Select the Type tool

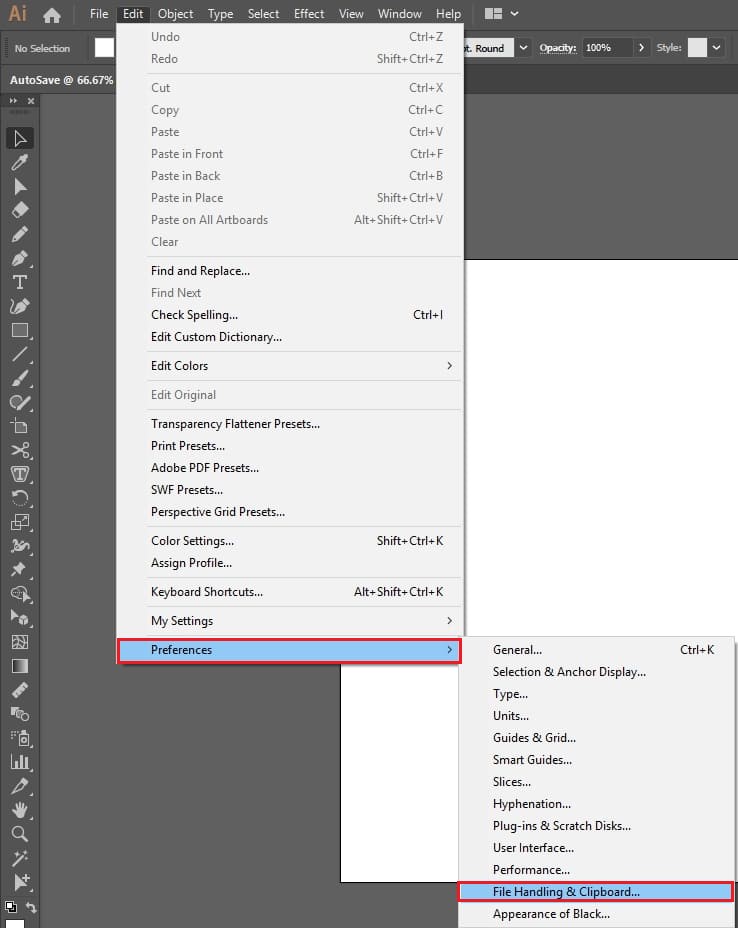(20, 282)
